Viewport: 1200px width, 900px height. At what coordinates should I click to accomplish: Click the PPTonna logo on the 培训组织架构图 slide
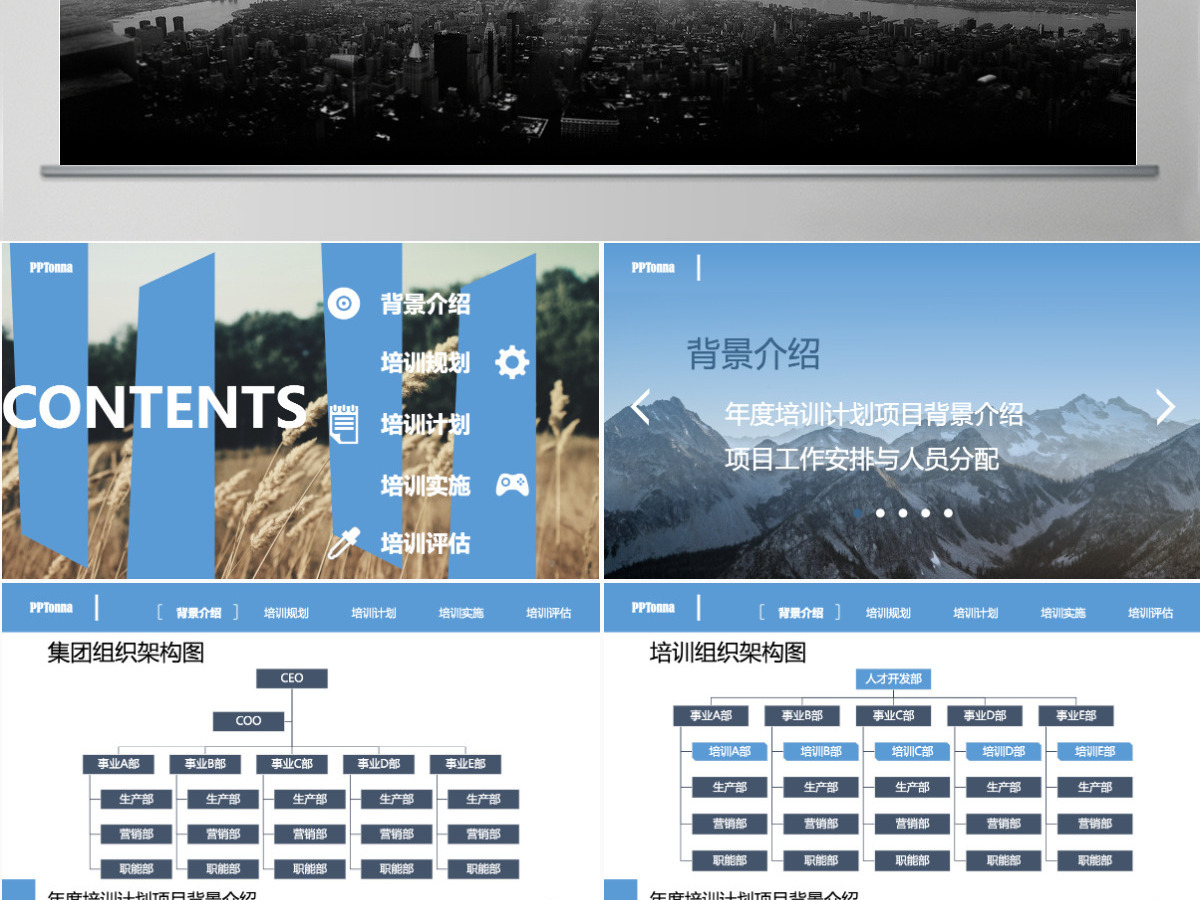pos(653,607)
